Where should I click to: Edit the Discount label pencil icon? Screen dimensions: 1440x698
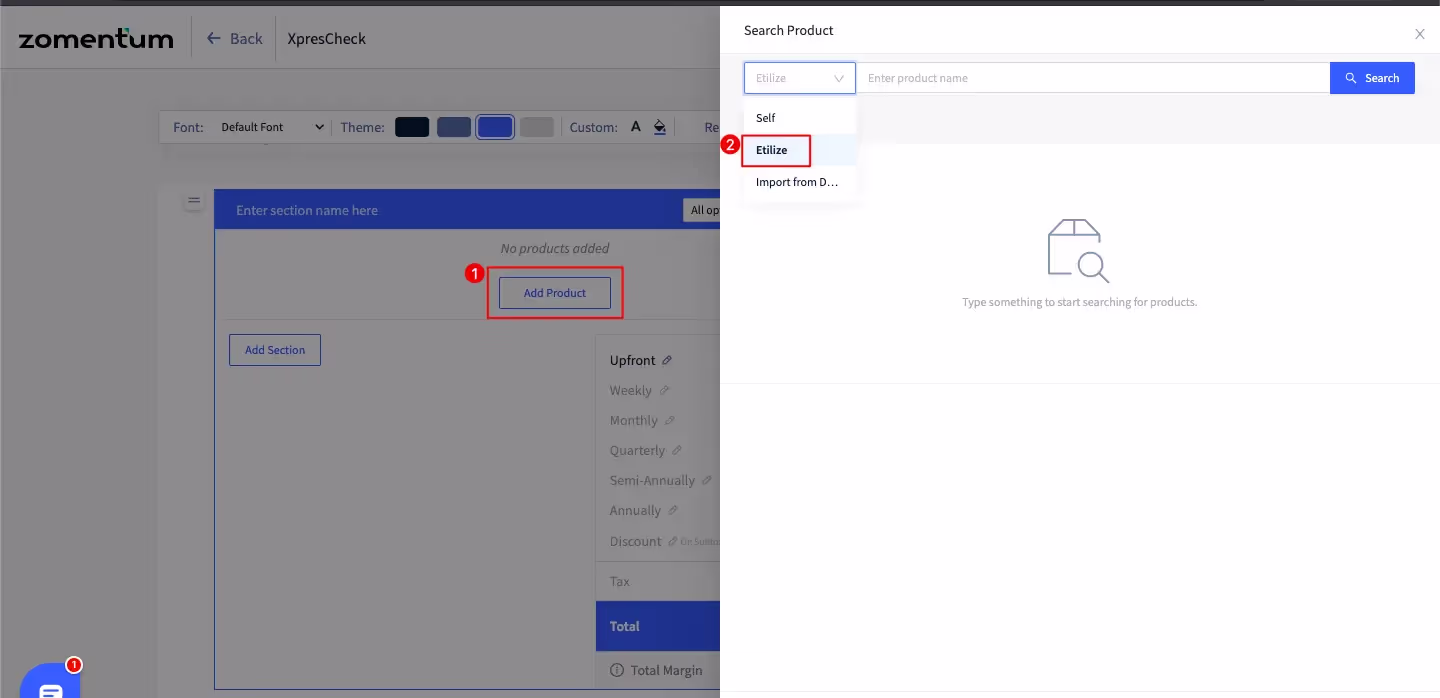[673, 541]
